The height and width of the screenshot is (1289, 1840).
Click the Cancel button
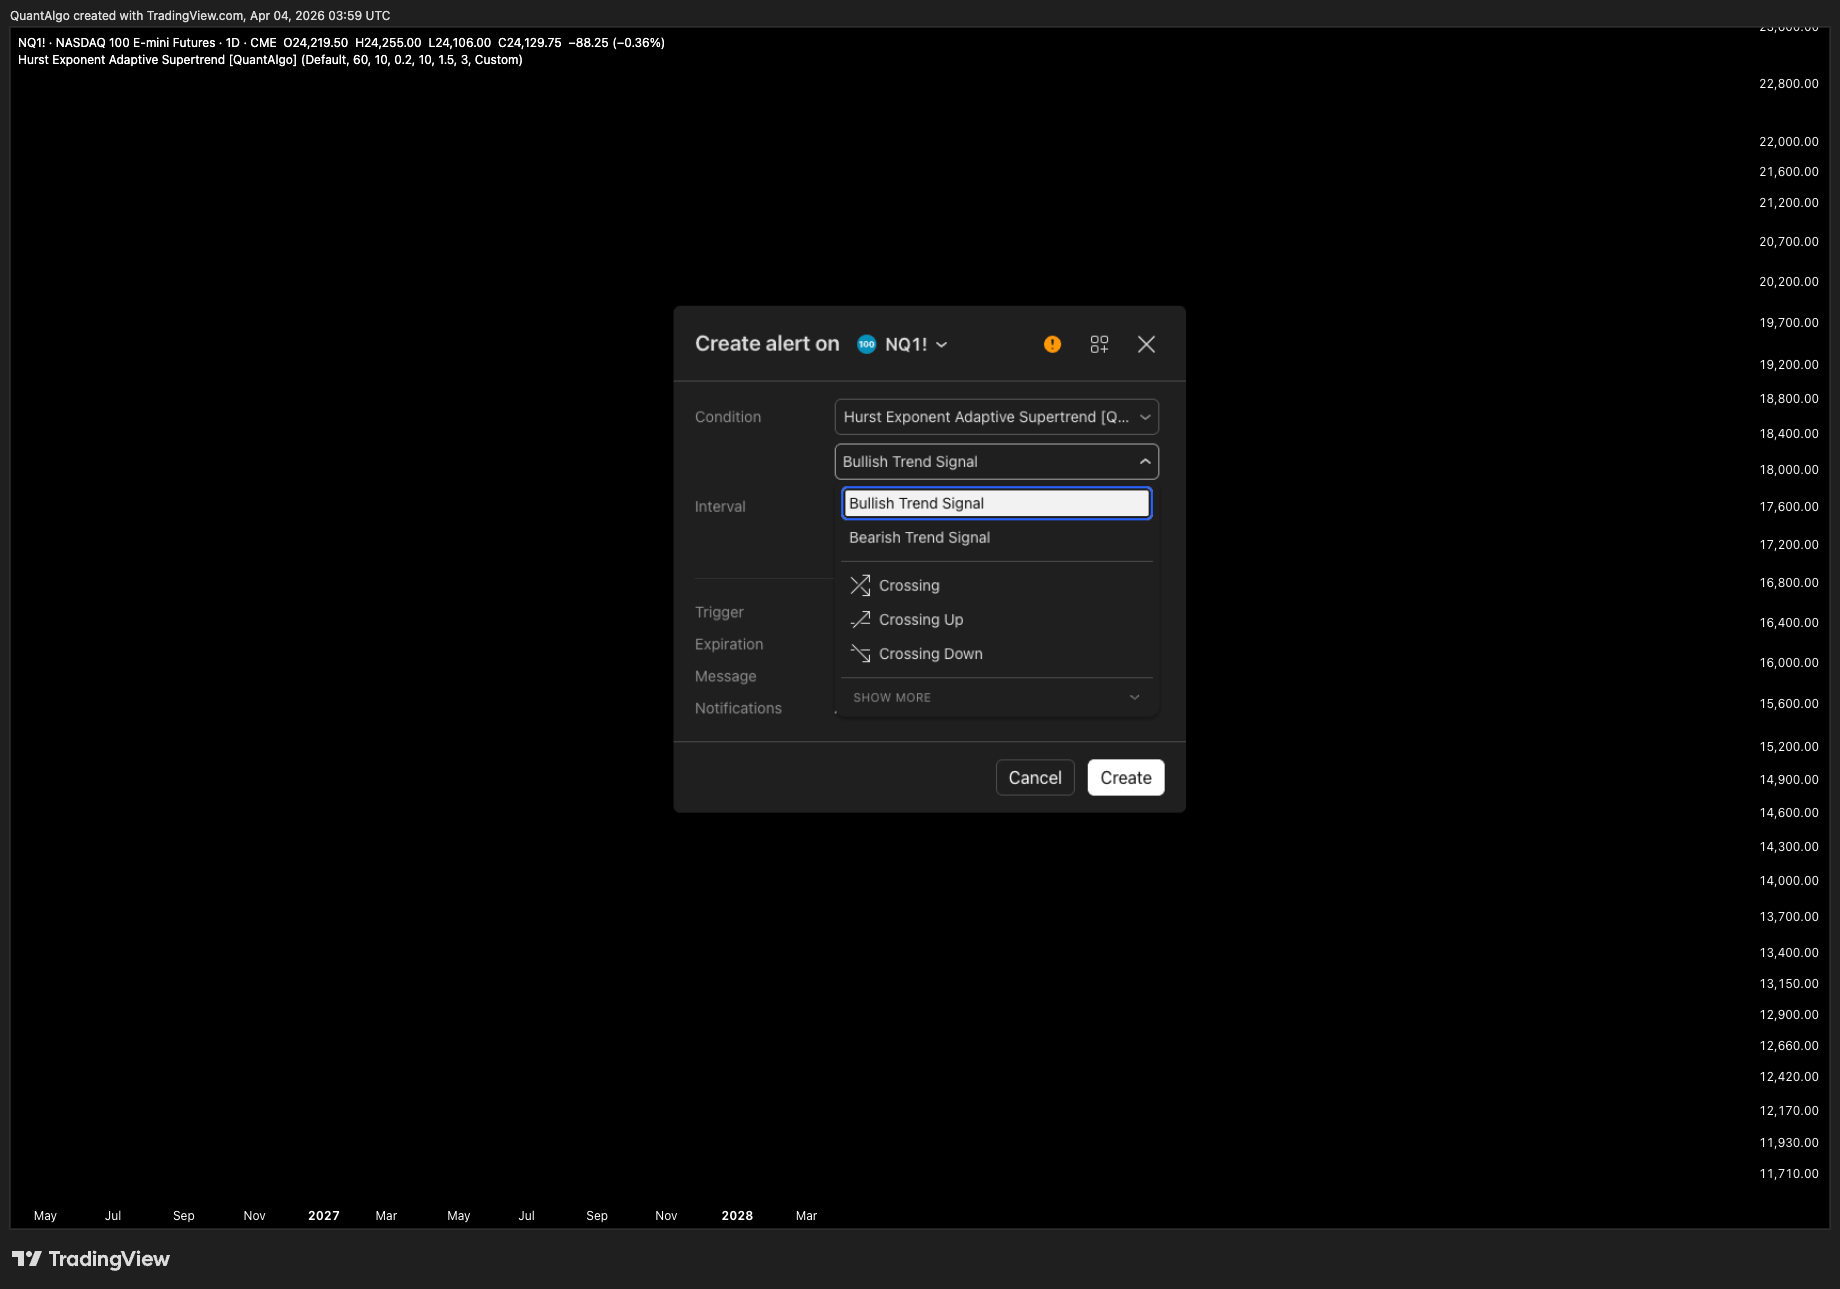(x=1035, y=778)
